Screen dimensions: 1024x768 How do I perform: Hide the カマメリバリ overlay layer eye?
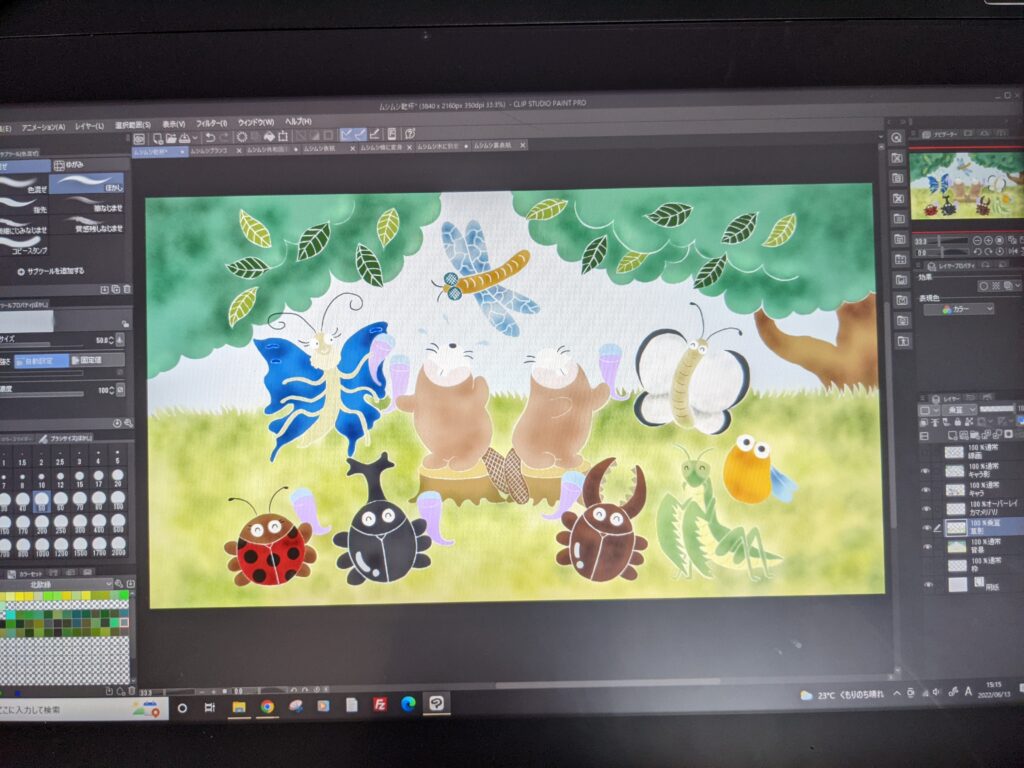(x=927, y=509)
